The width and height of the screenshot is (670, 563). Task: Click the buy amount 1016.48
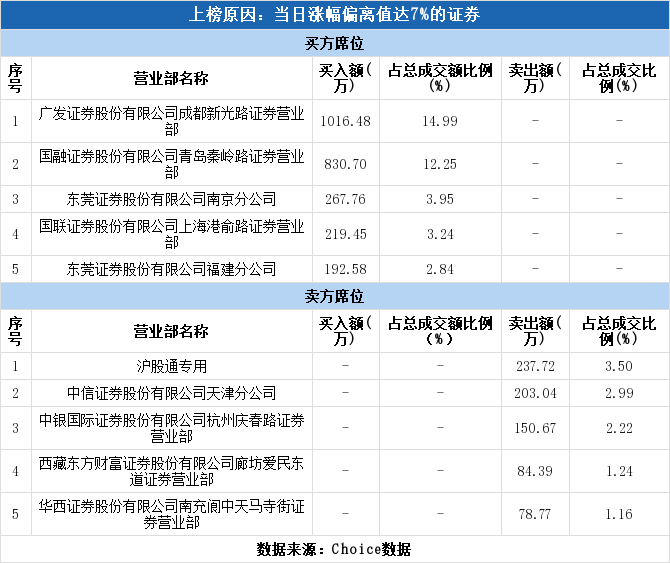point(346,121)
